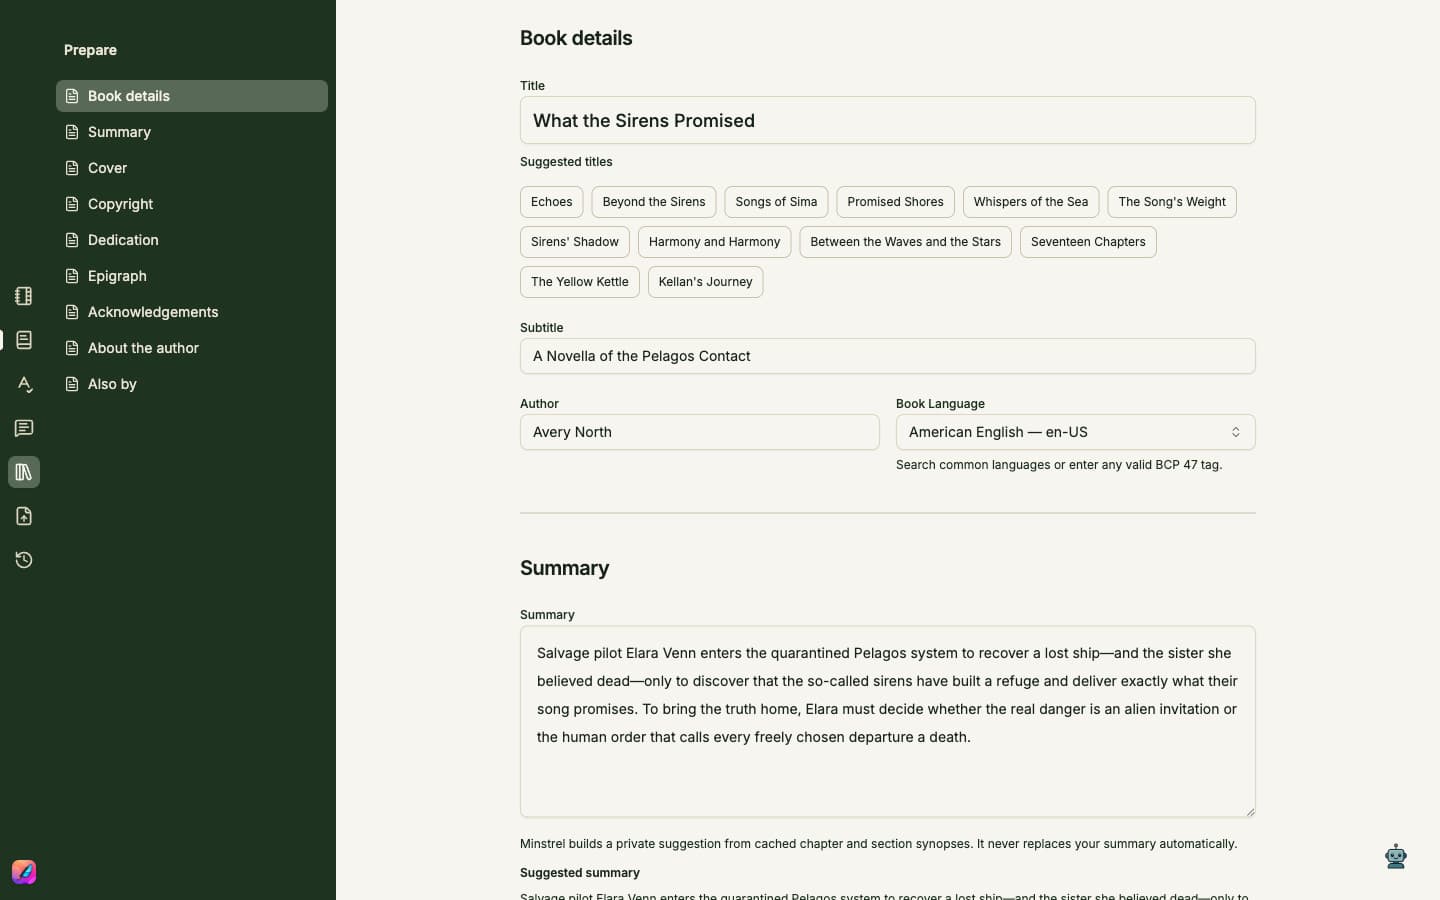The width and height of the screenshot is (1440, 900).
Task: Select the library books icon in the rail
Action: point(24,472)
